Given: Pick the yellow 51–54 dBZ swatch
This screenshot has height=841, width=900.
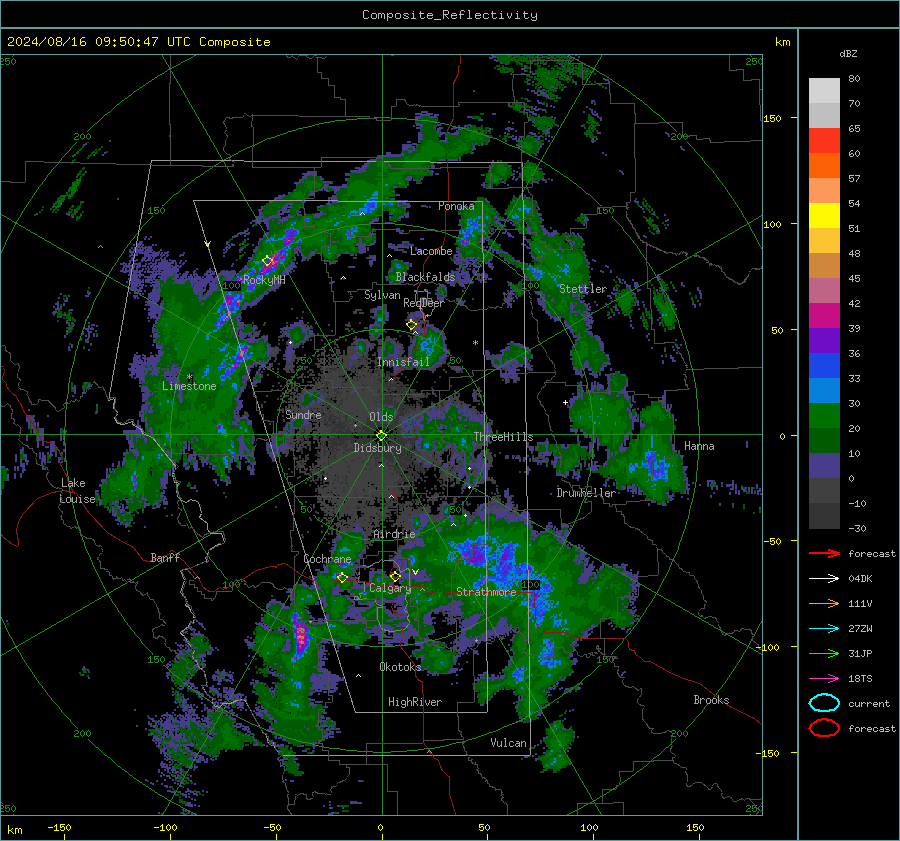Looking at the screenshot, I should click(x=824, y=215).
